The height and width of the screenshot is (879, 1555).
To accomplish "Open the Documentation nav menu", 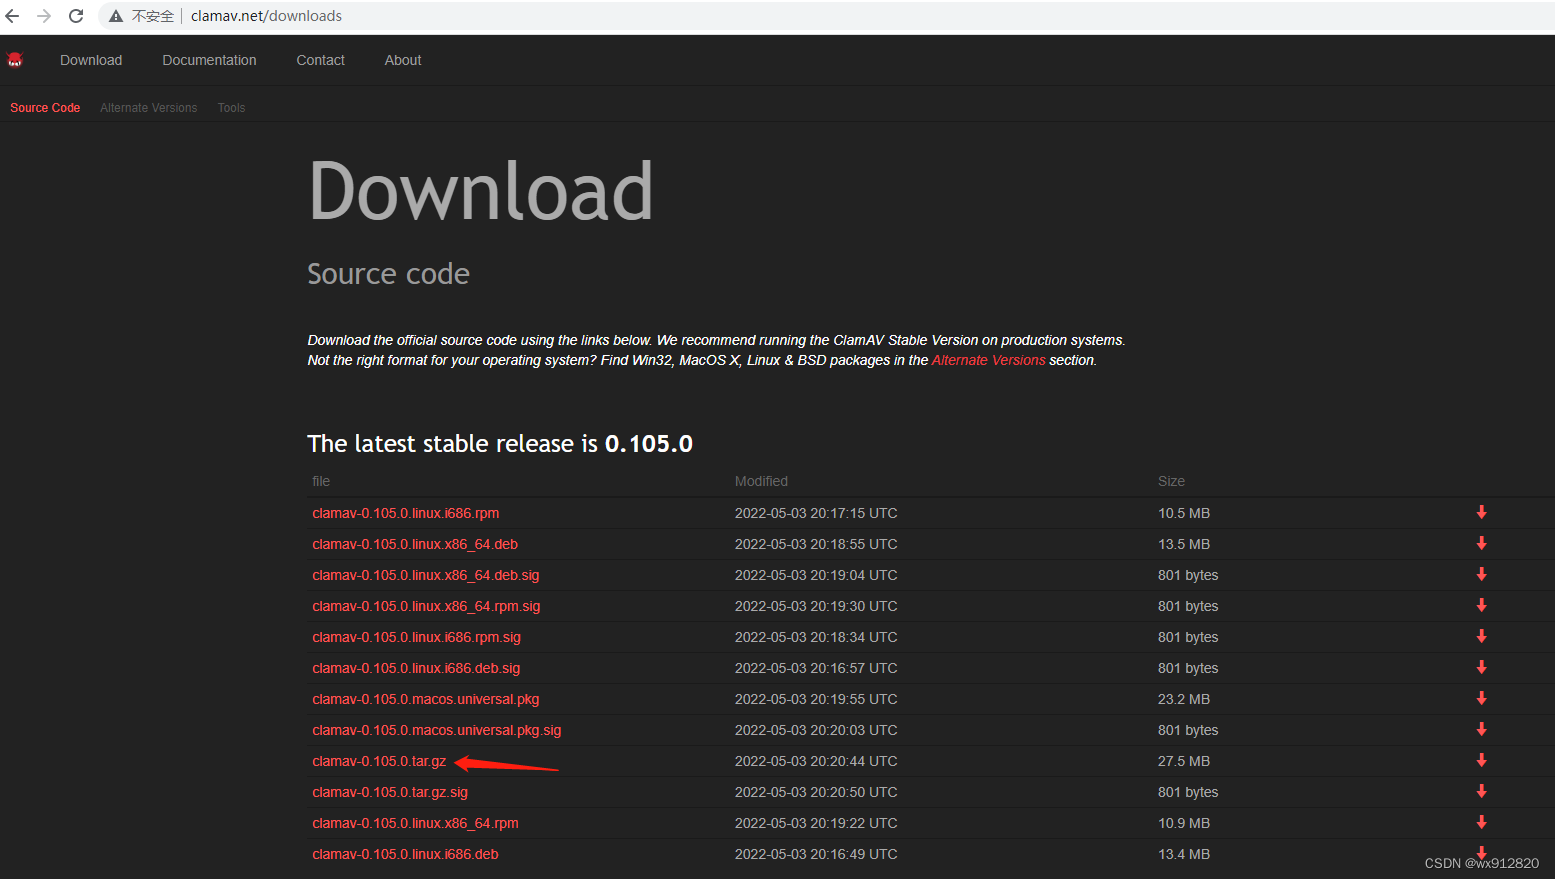I will 209,60.
